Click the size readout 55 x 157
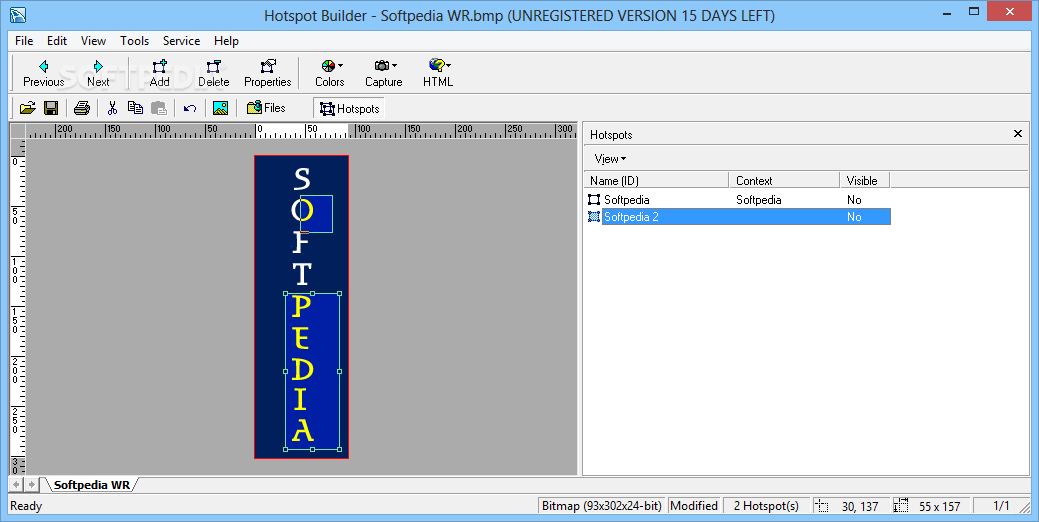1039x522 pixels. (939, 506)
